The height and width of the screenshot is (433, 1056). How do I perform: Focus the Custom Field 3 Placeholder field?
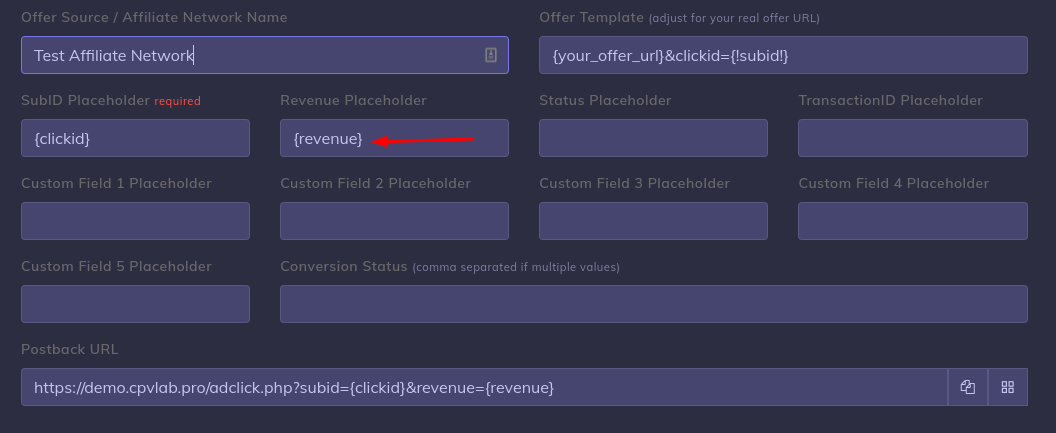(653, 221)
